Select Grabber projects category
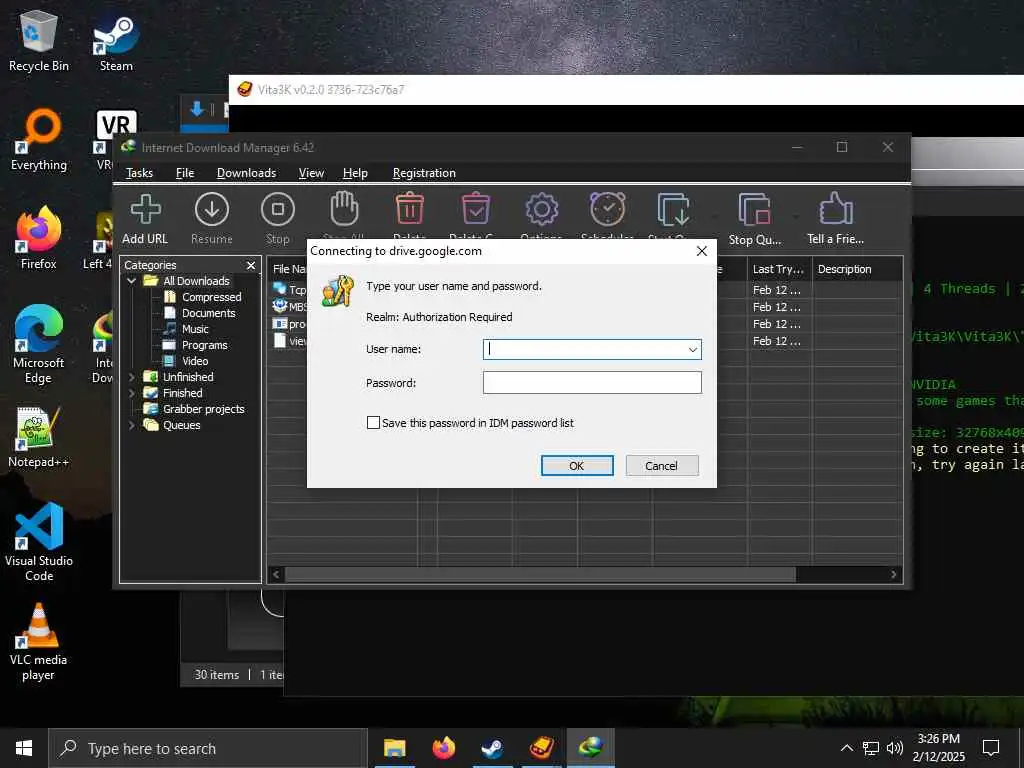 point(203,409)
